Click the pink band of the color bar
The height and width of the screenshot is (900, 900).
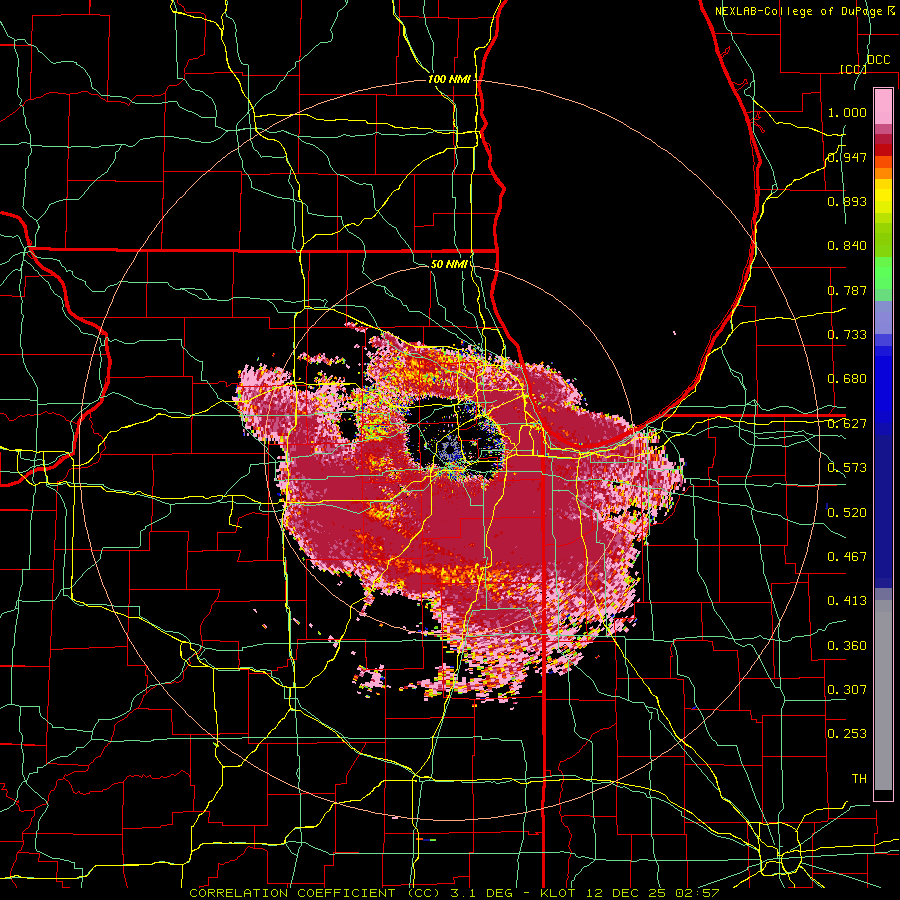click(883, 107)
